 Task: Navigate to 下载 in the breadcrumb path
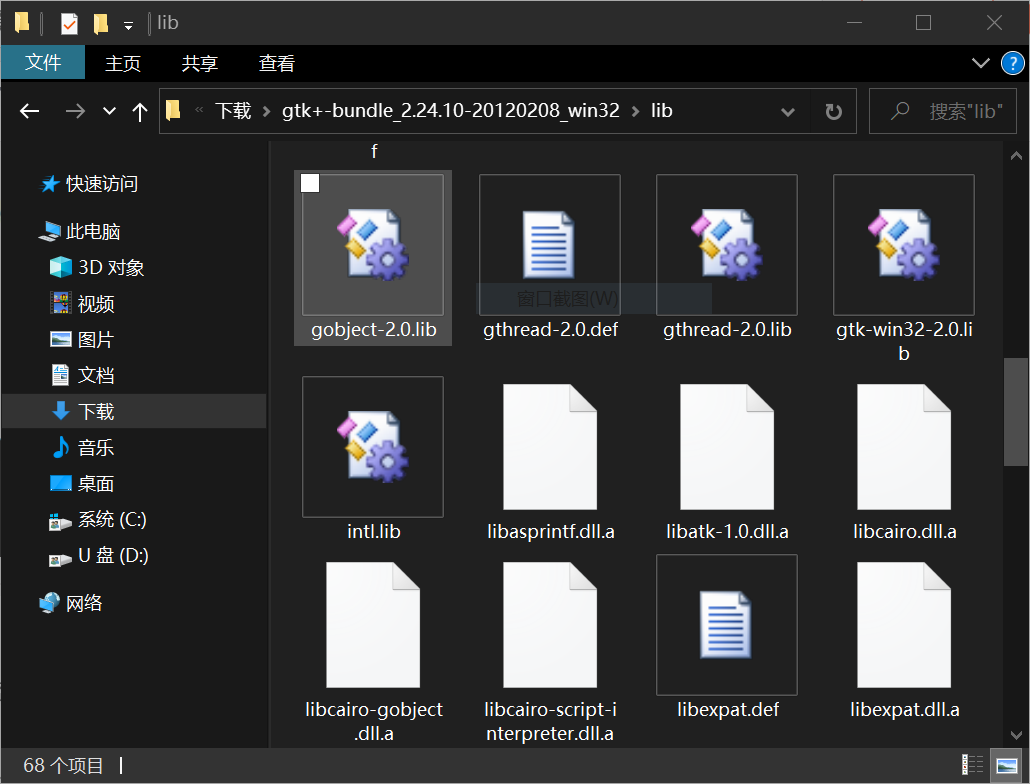(233, 111)
